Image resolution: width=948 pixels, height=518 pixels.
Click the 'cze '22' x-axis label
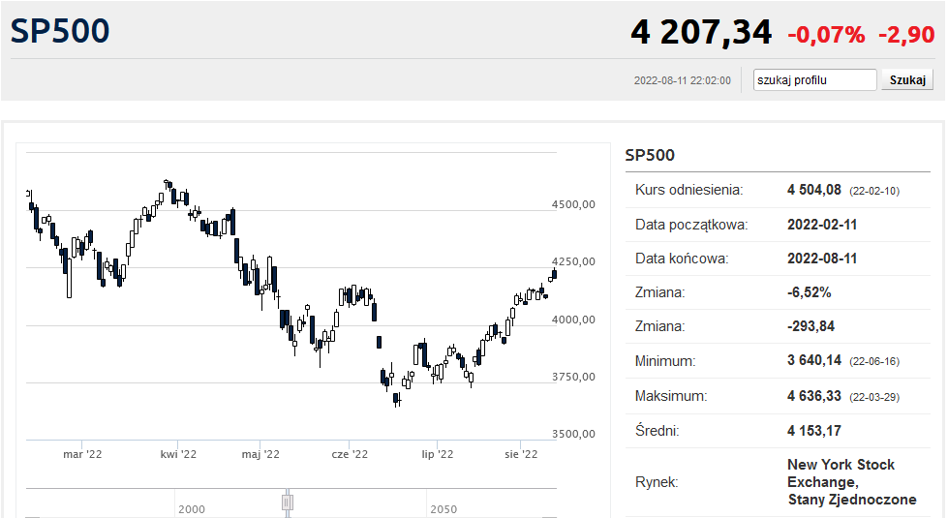tap(349, 454)
